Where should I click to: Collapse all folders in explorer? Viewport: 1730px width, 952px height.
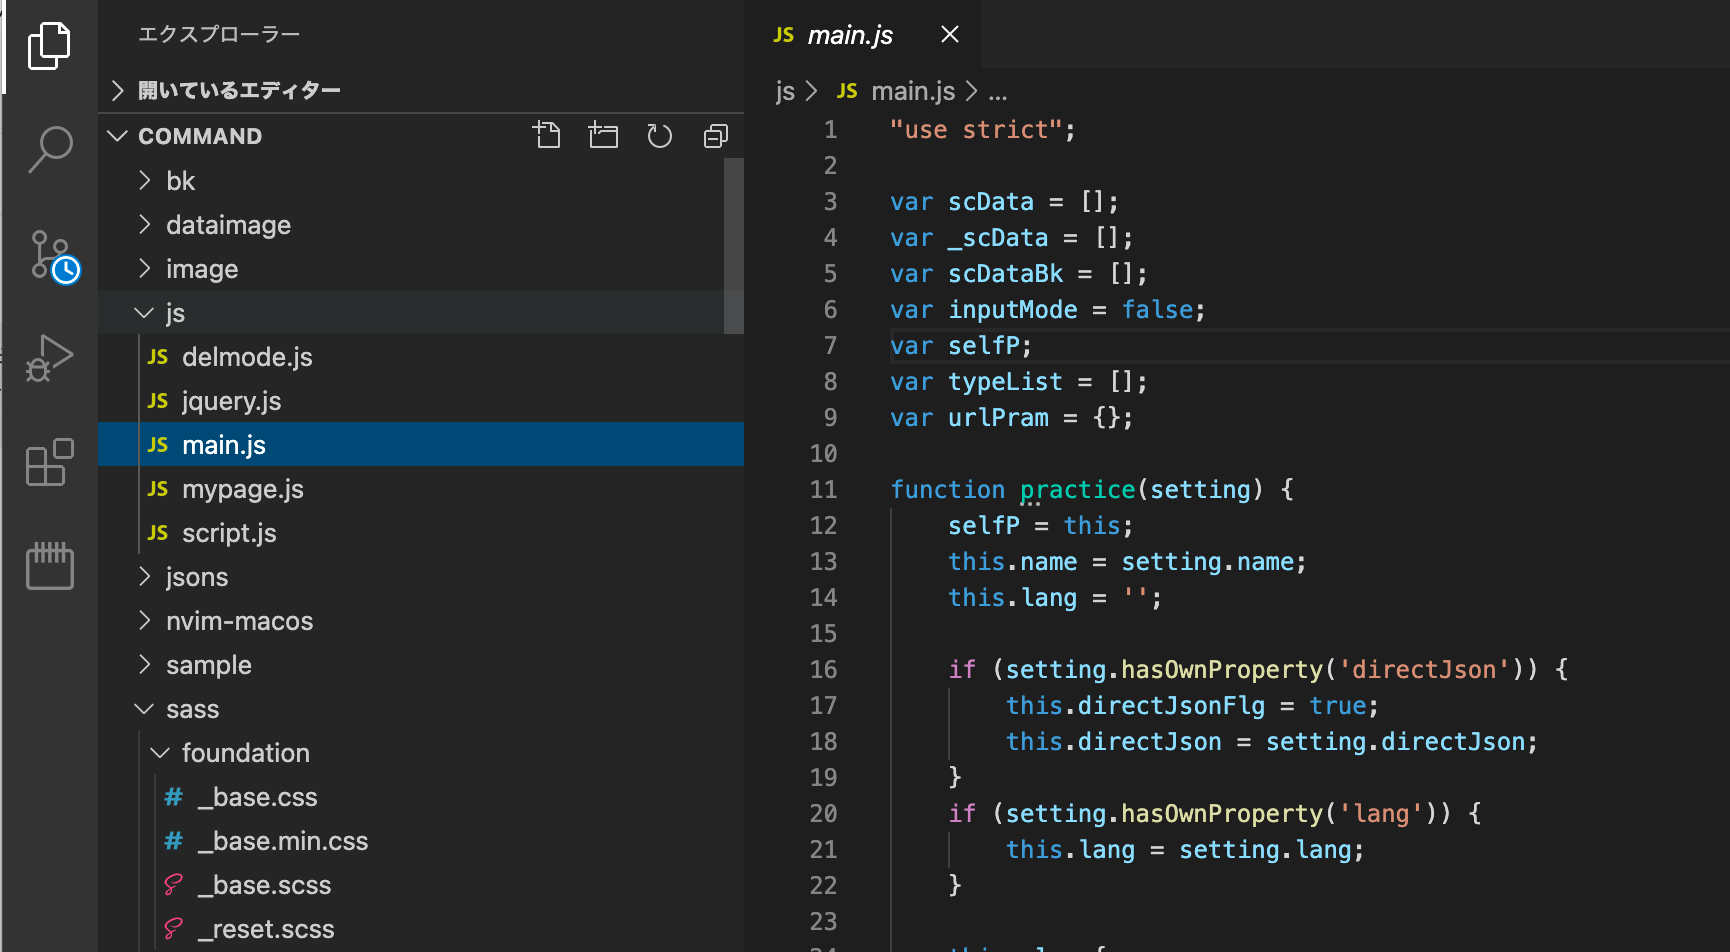point(716,135)
